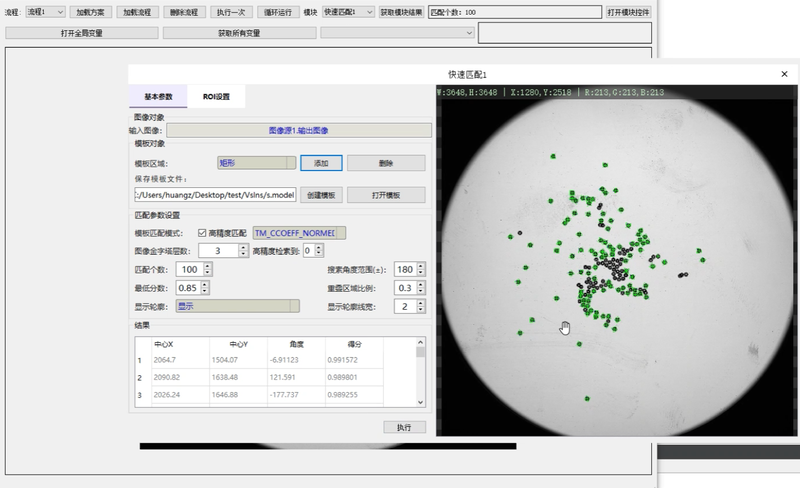Decrease the 重叠区域比例 spinner value

[422, 291]
